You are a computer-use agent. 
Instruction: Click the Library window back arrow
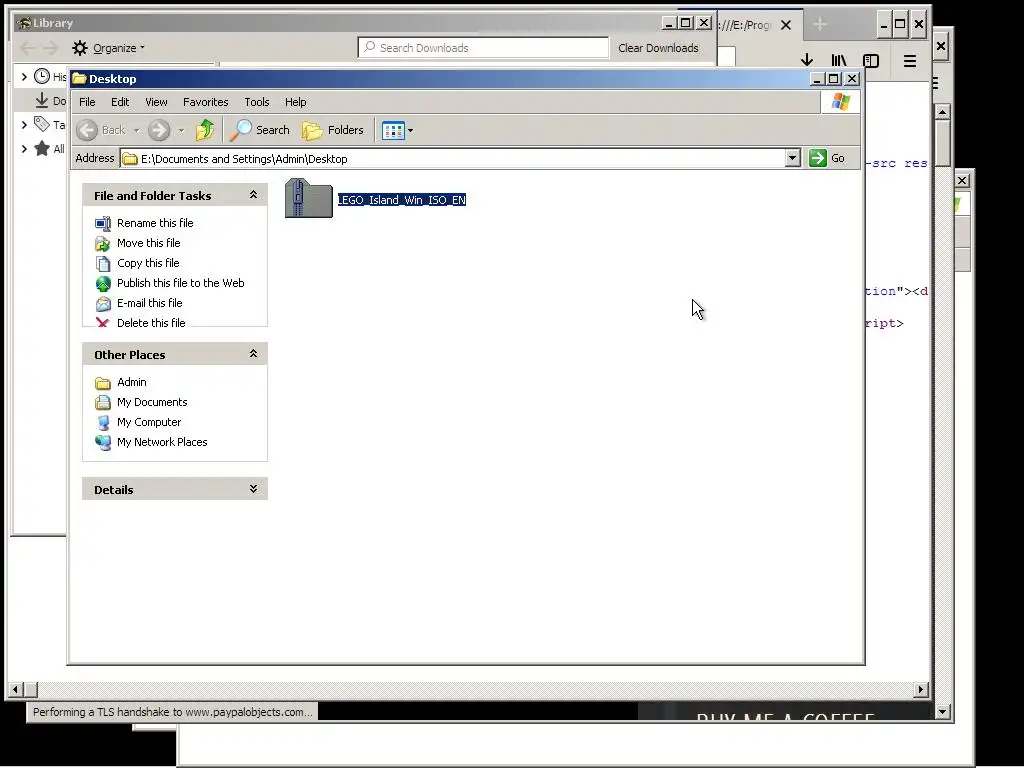click(28, 48)
